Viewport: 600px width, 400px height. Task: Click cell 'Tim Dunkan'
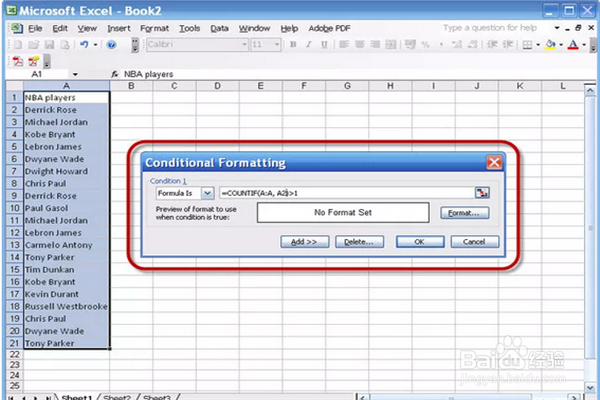click(66, 269)
